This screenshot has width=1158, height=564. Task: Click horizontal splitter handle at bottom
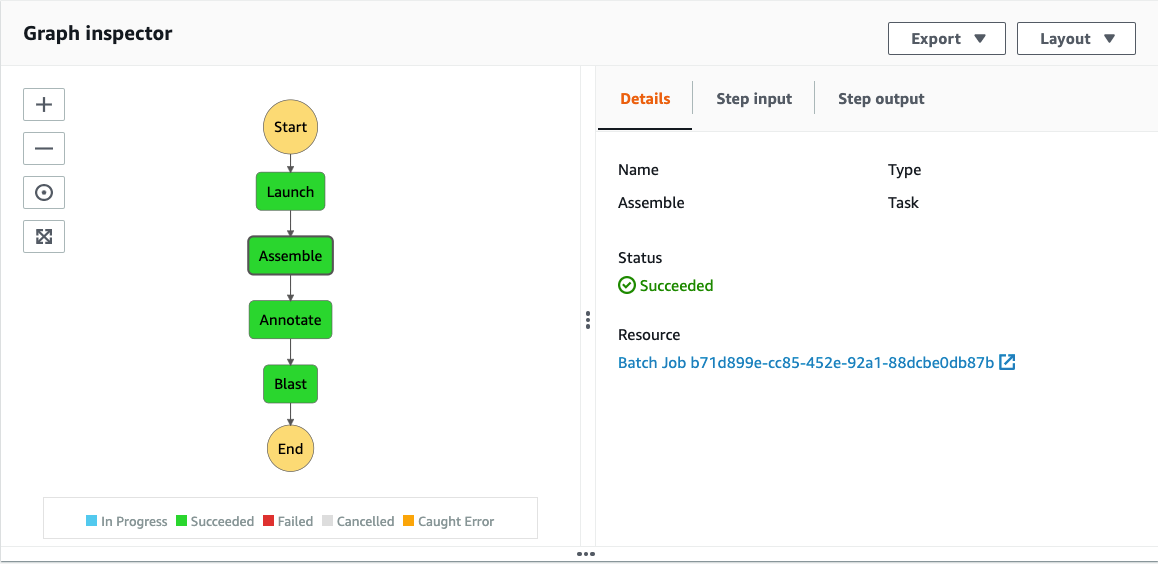click(x=586, y=554)
